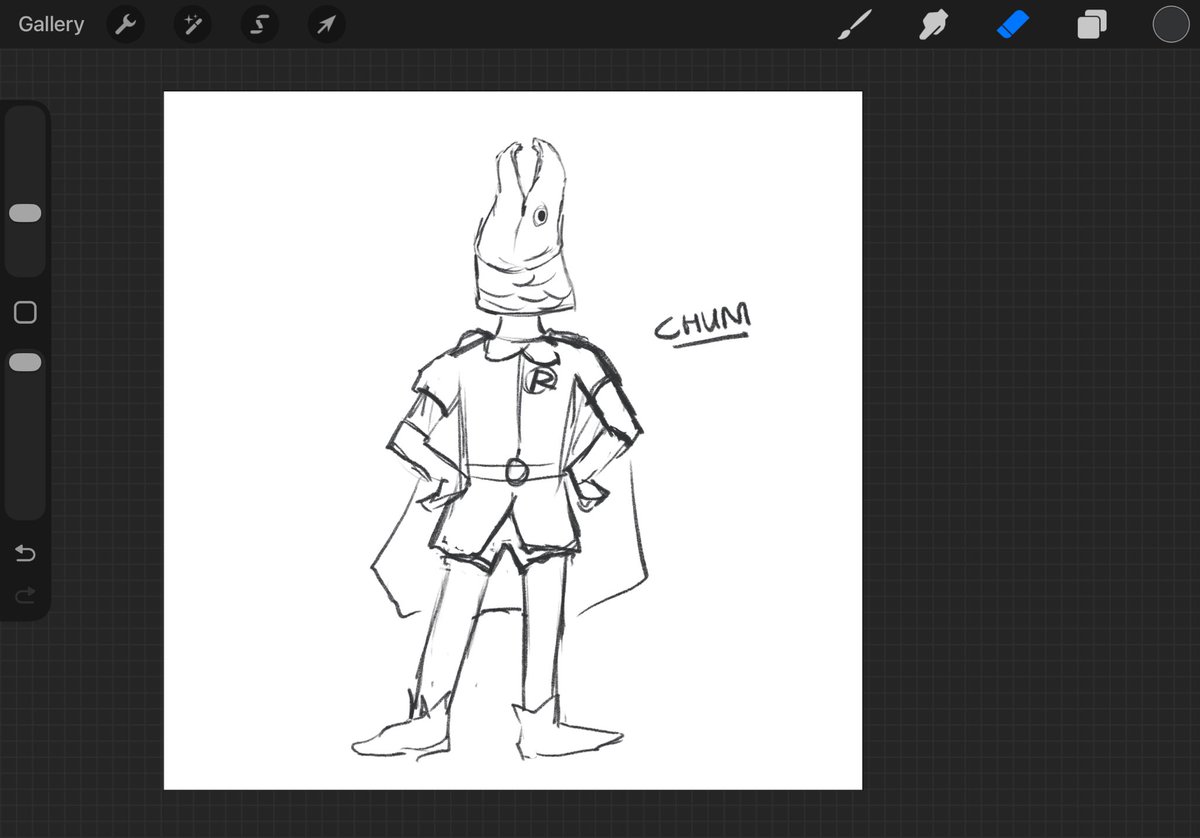
Task: Adjust the brush size slider handle
Action: click(25, 213)
